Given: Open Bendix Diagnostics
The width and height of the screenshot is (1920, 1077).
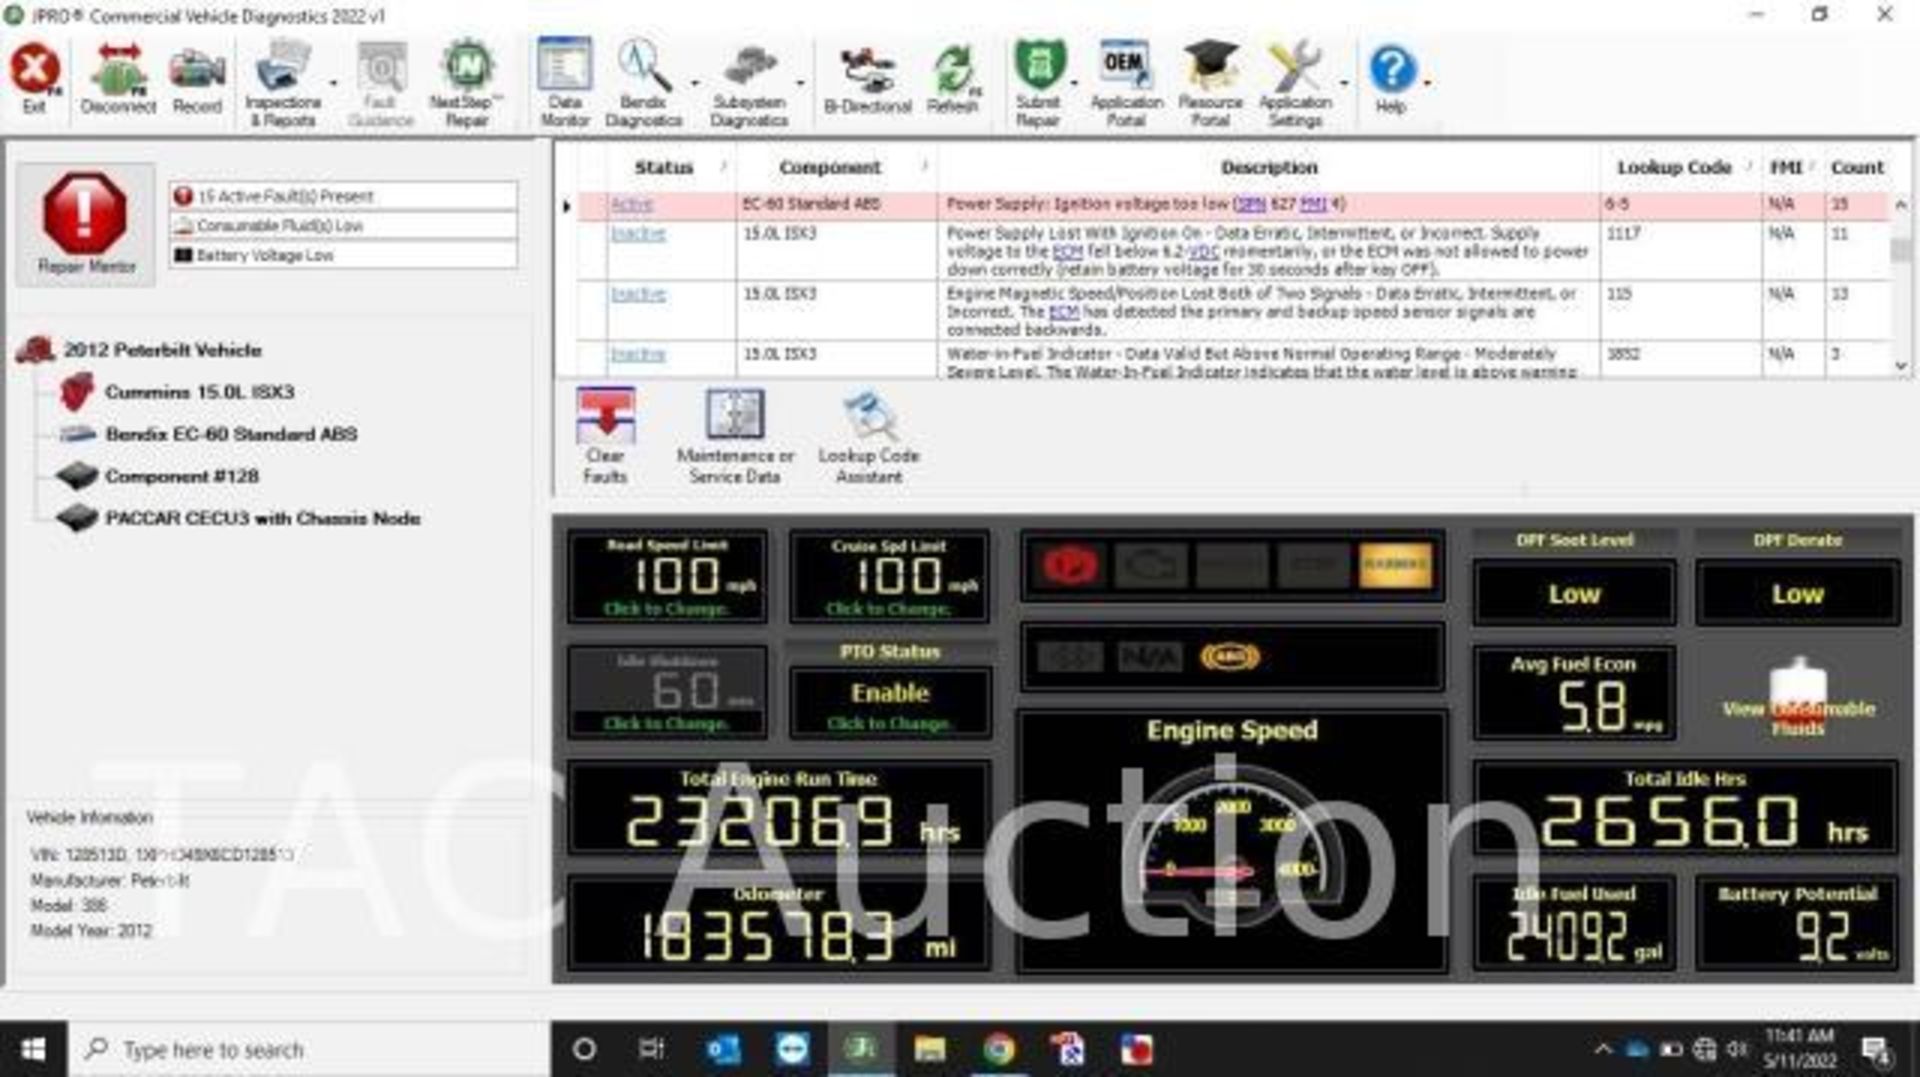Looking at the screenshot, I should tap(643, 84).
